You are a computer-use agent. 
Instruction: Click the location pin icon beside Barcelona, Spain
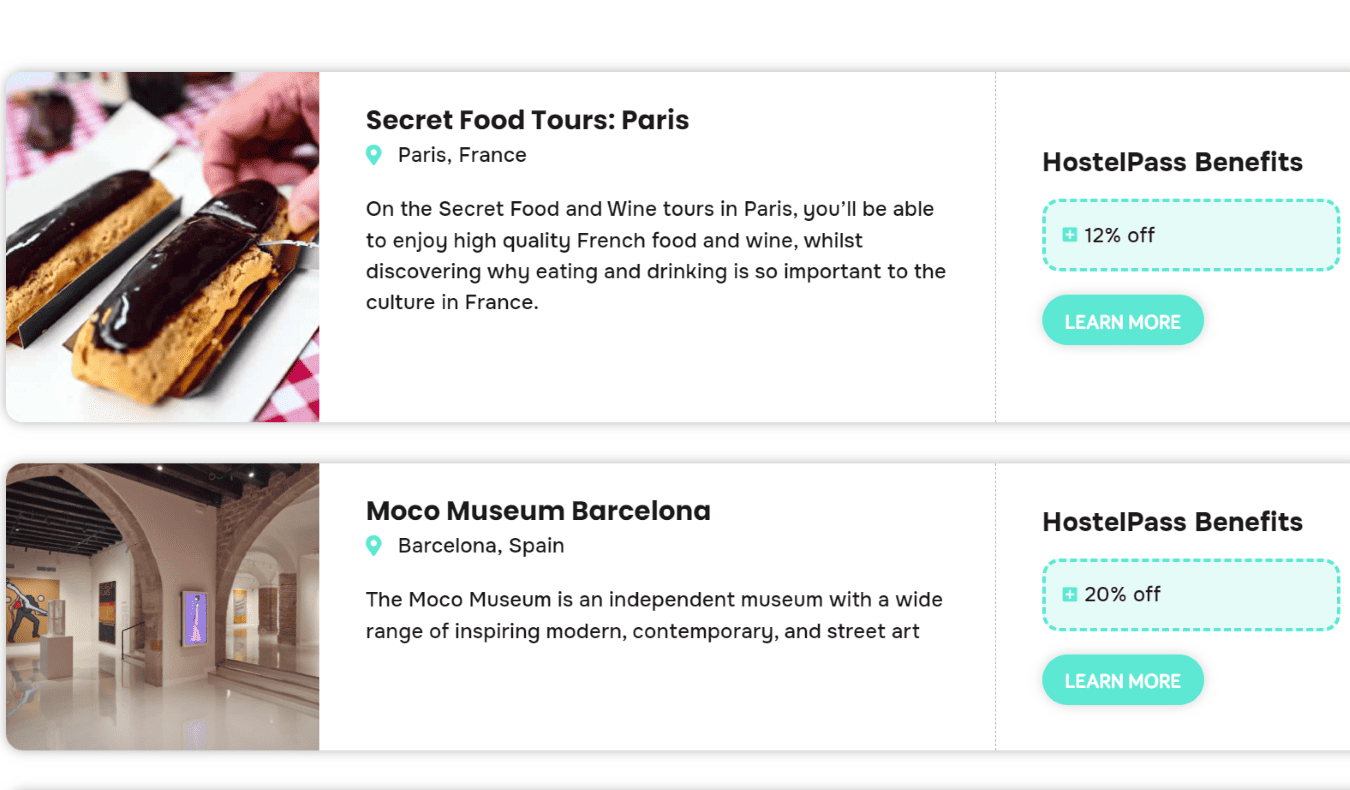pyautogui.click(x=374, y=546)
